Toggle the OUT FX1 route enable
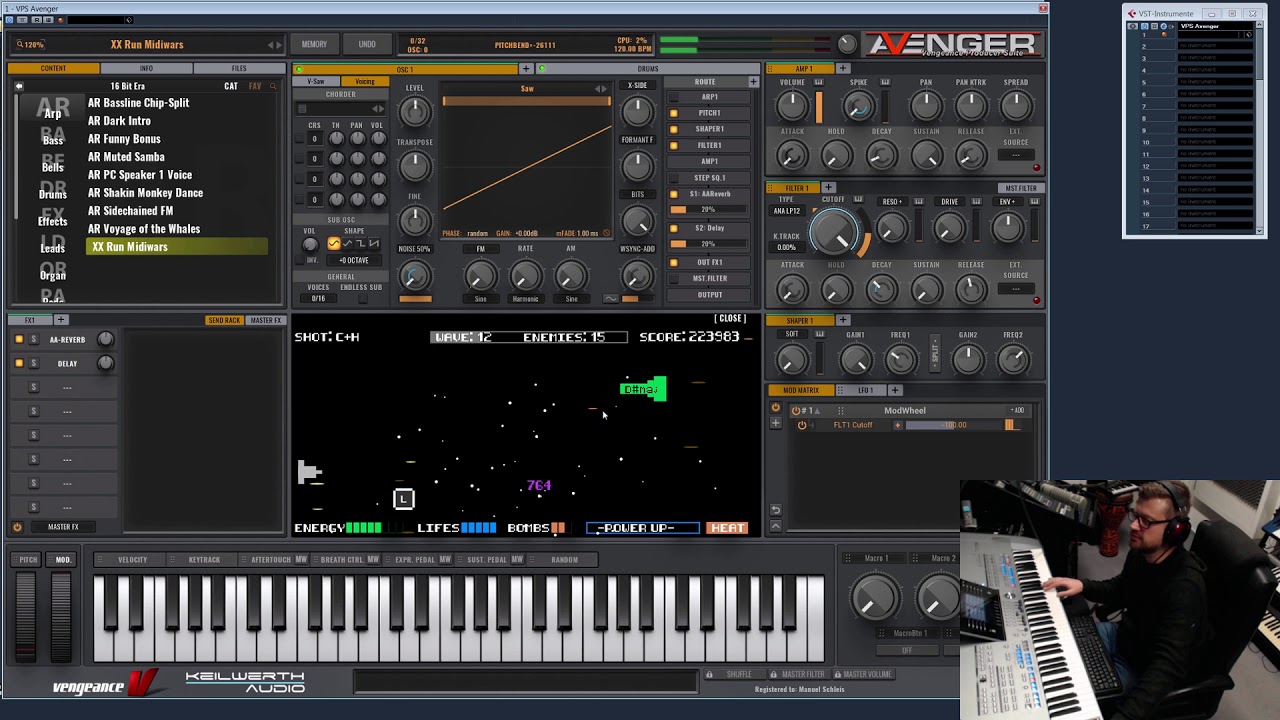The image size is (1280, 720). click(x=674, y=262)
